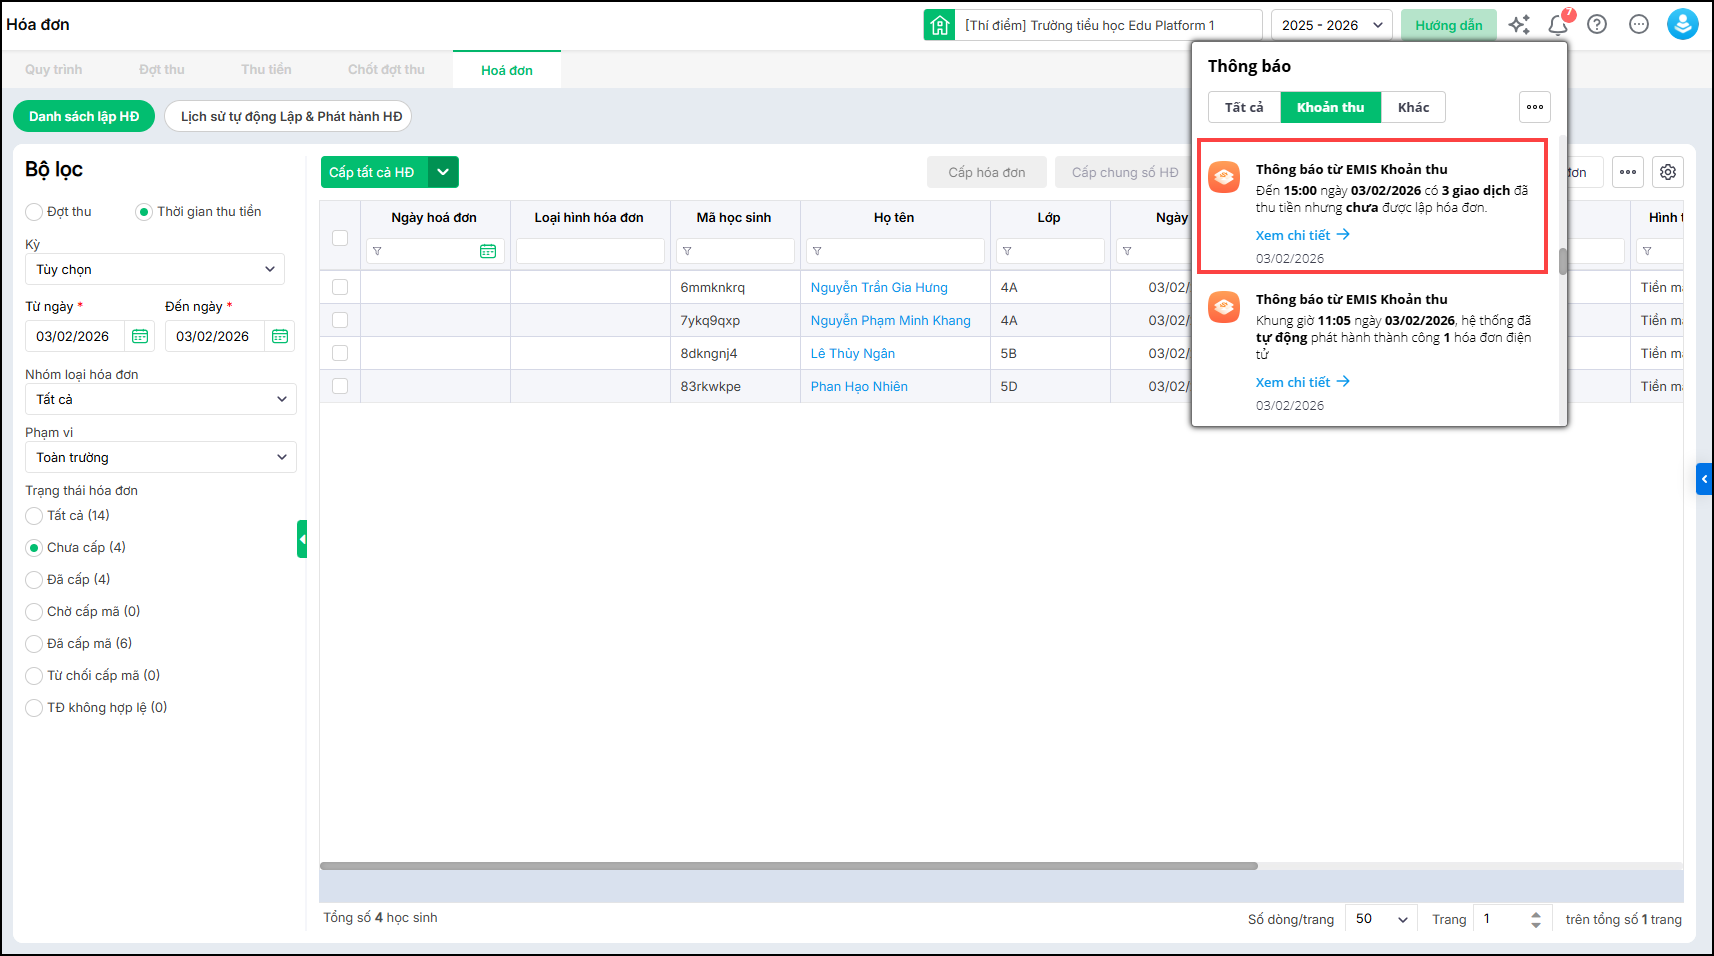Viewport: 1714px width, 956px height.
Task: Select the Đợt thu radio option
Action: coord(35,212)
